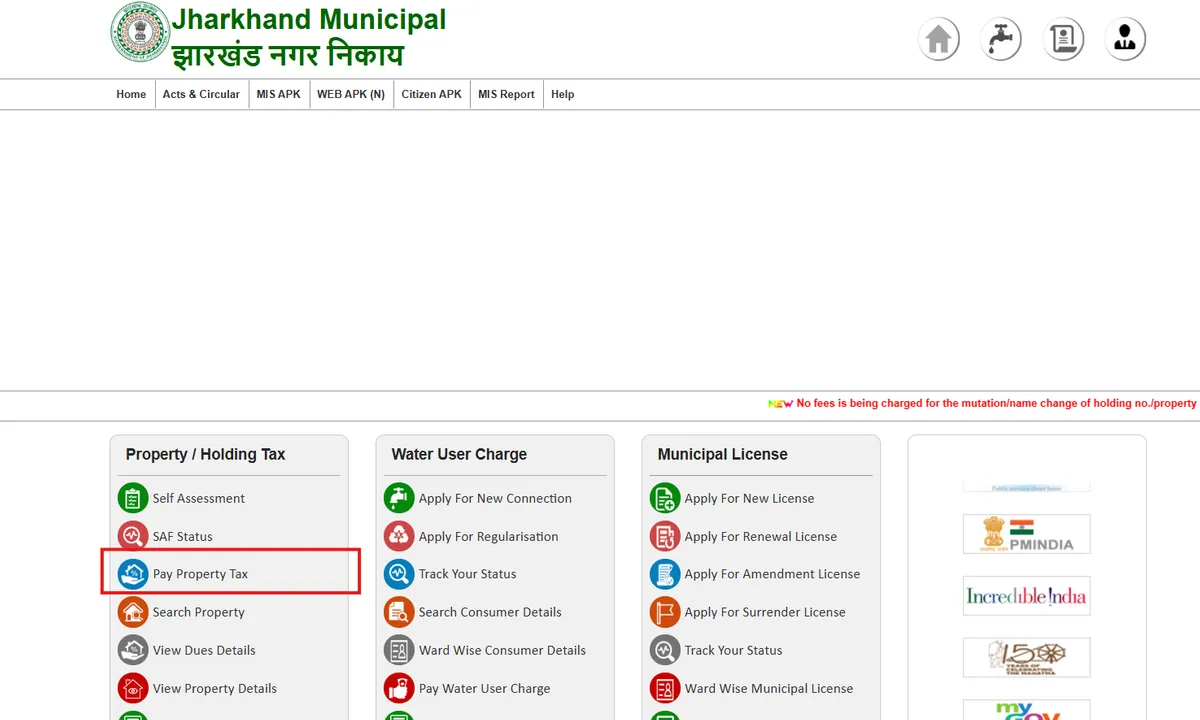Click the user profile icon in header
Image resolution: width=1200 pixels, height=720 pixels.
point(1125,40)
